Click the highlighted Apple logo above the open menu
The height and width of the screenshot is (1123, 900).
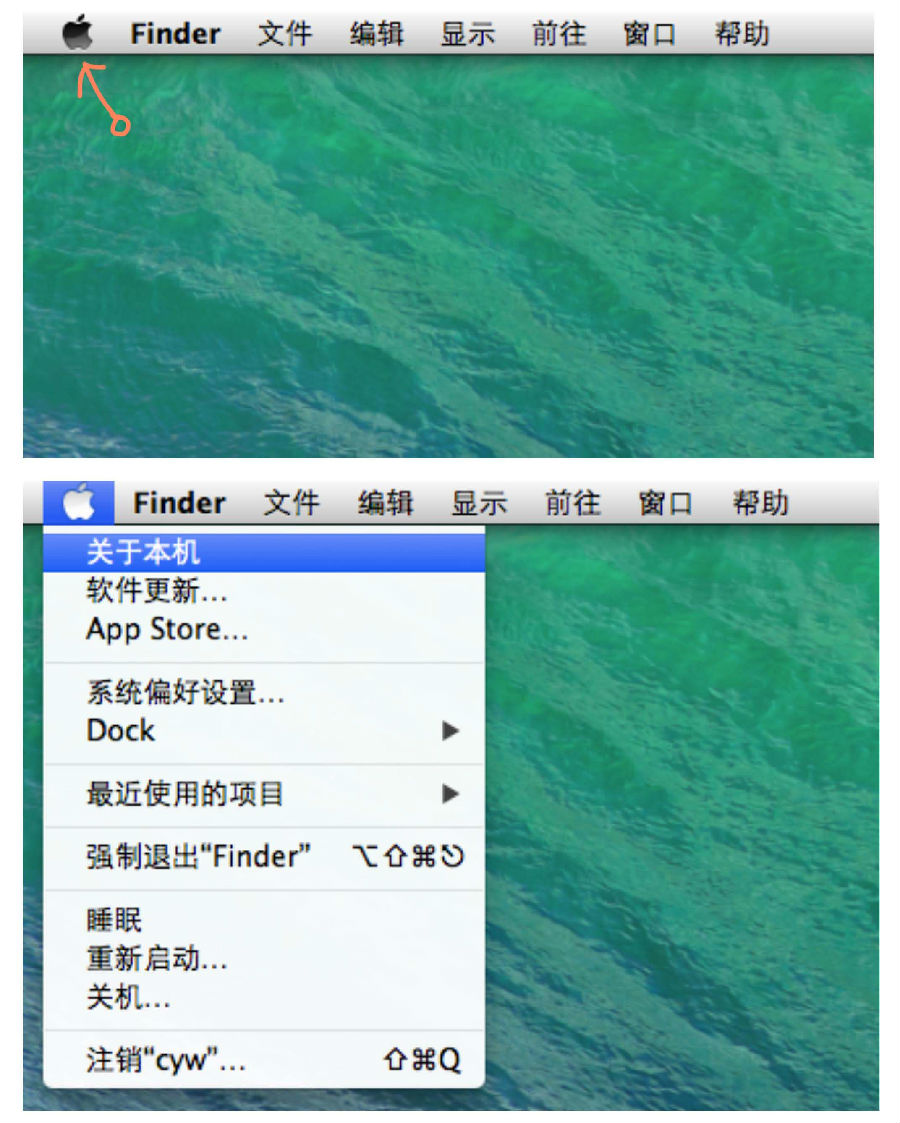pyautogui.click(x=79, y=501)
